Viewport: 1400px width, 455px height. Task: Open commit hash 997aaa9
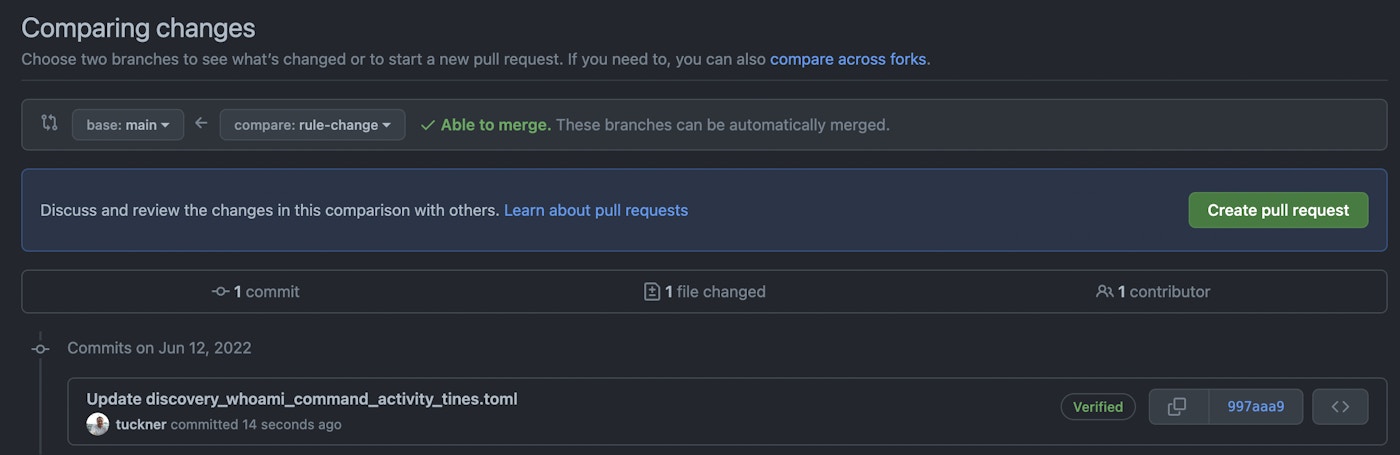pos(1255,407)
